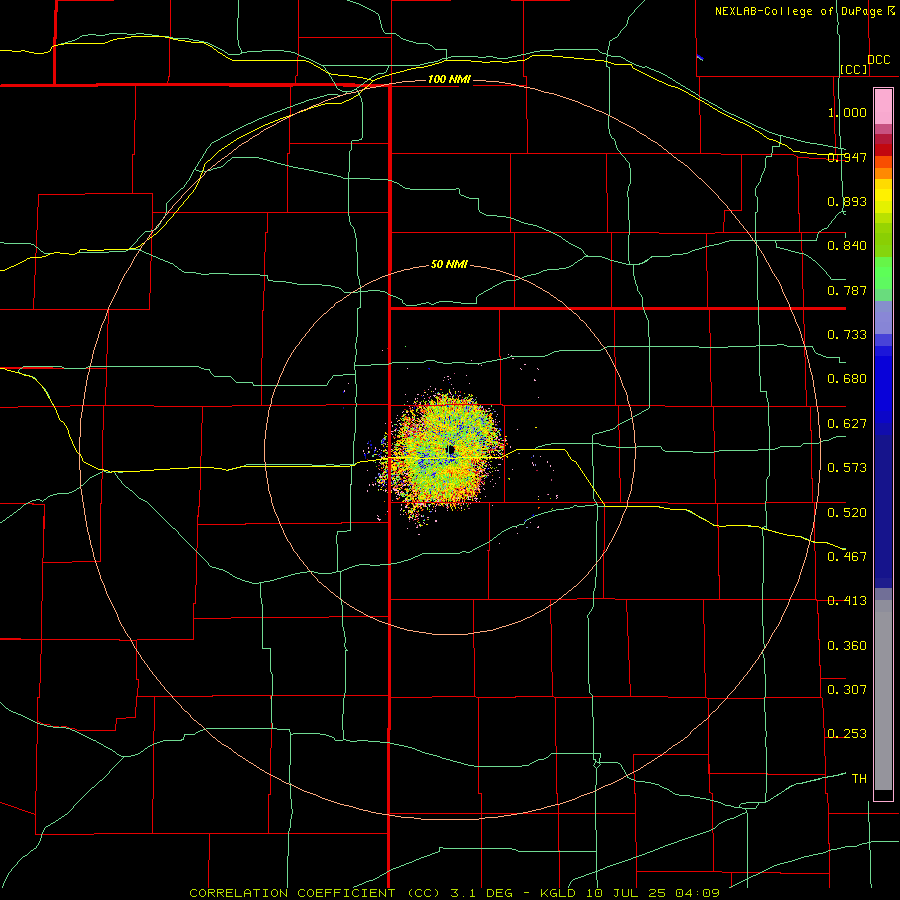The image size is (900, 900).
Task: Select the 0.360 legend value
Action: pos(847,646)
